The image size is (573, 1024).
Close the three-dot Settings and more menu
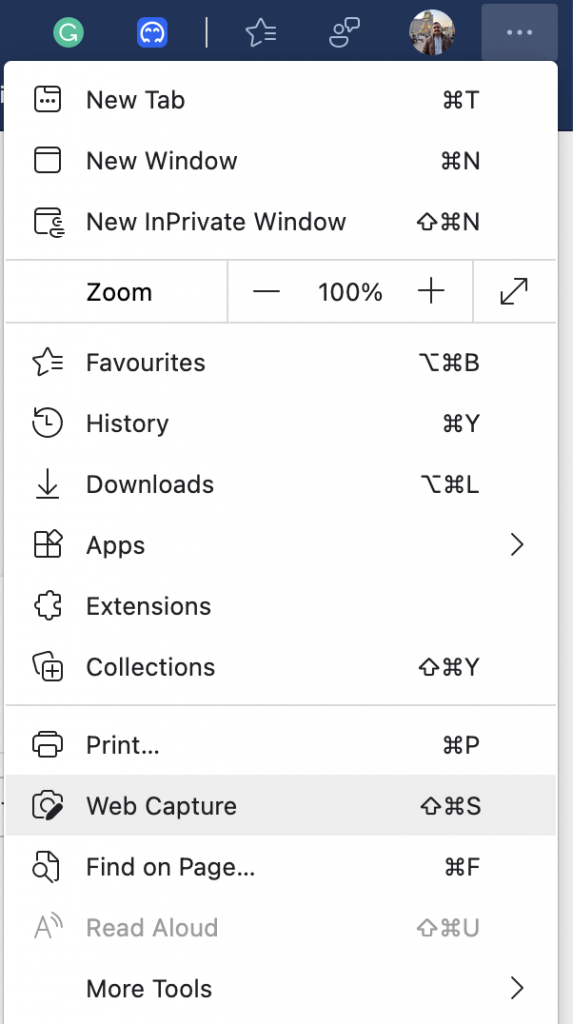point(519,32)
